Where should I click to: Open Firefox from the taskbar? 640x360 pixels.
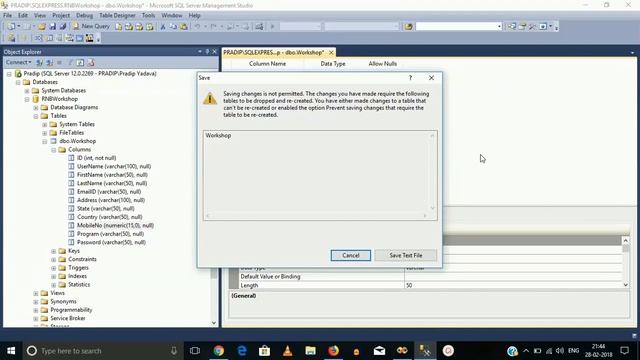click(x=333, y=351)
